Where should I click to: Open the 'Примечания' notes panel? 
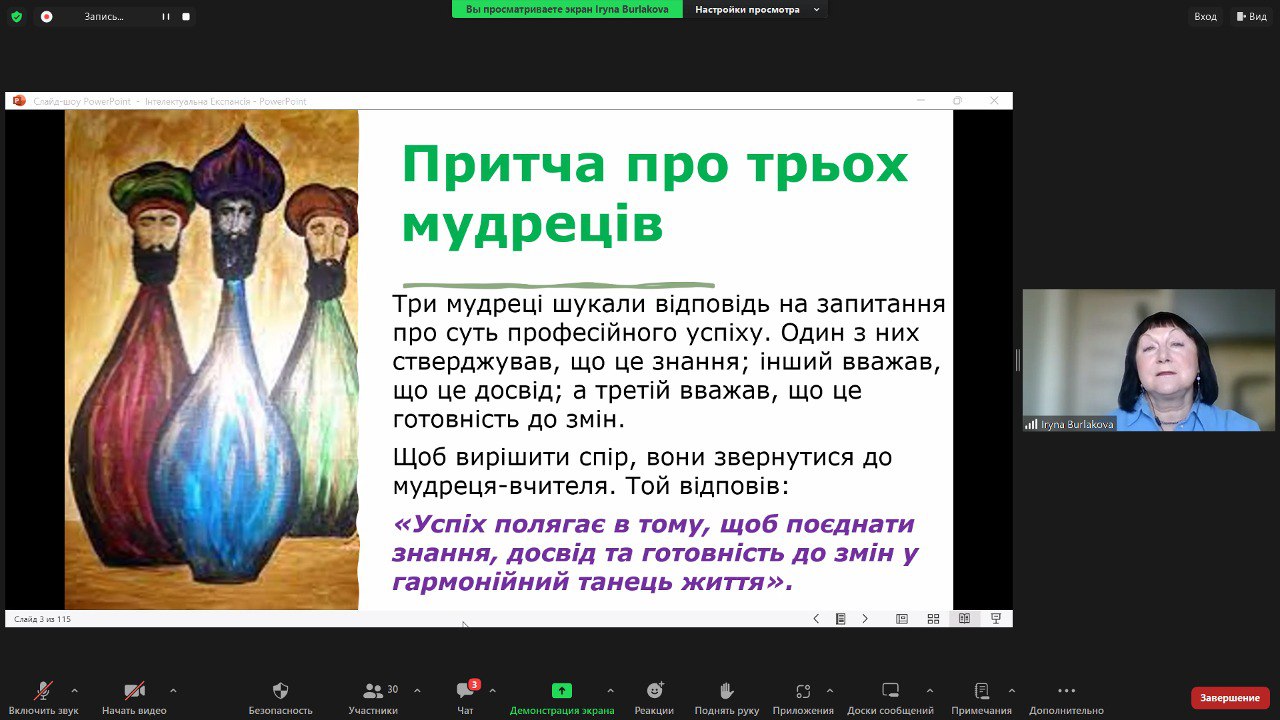(981, 698)
